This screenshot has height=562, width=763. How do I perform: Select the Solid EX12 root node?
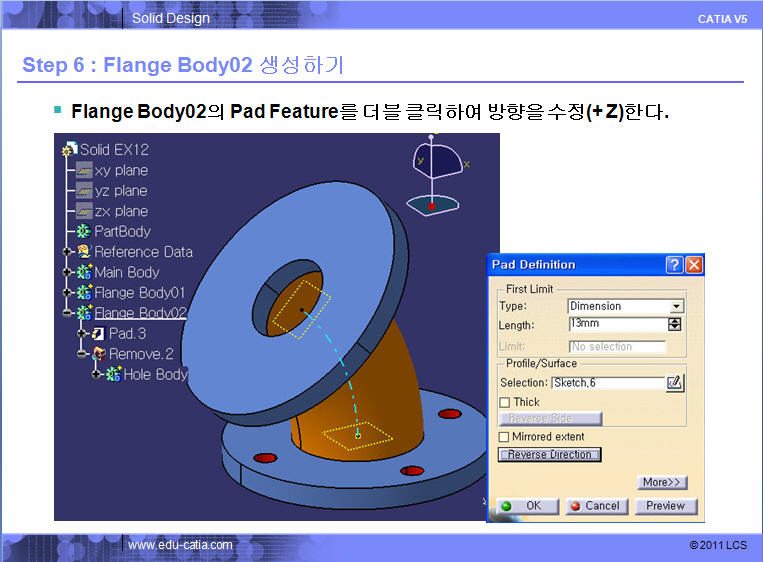click(113, 150)
